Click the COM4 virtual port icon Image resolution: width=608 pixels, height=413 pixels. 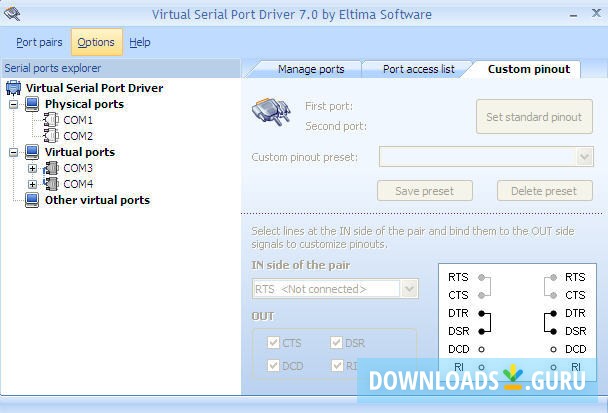click(51, 184)
